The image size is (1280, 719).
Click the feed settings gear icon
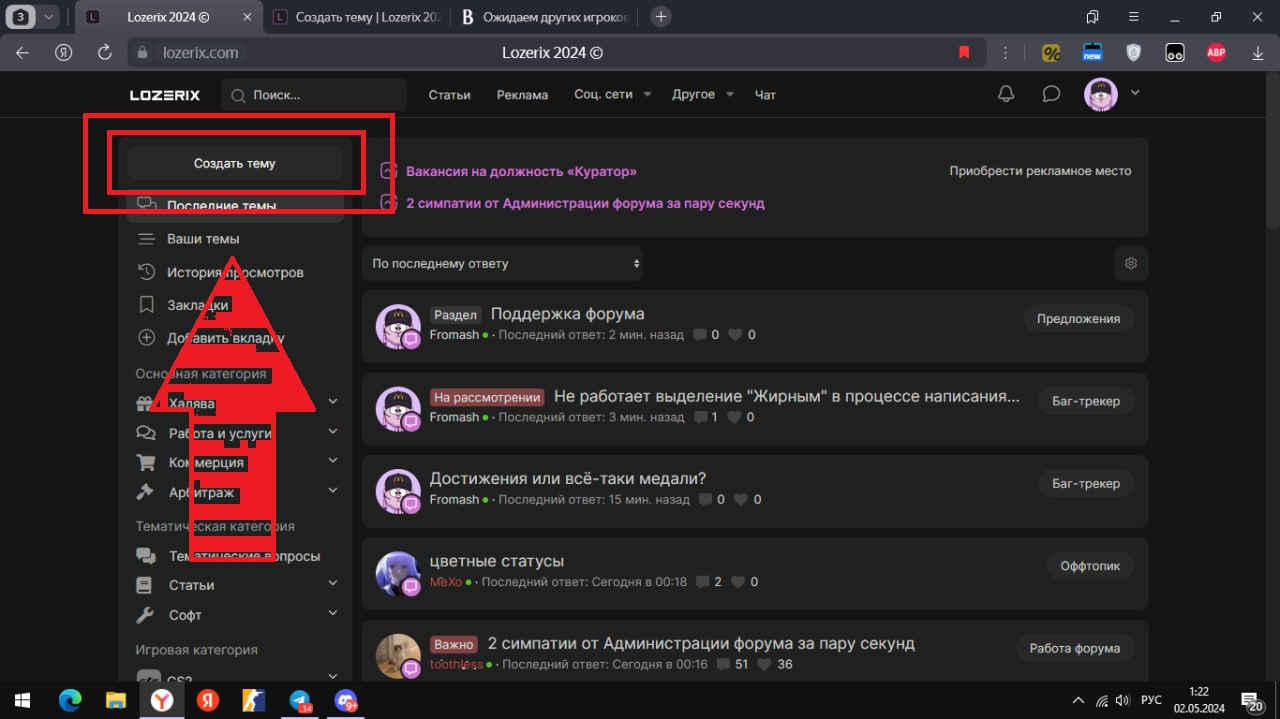coord(1131,264)
